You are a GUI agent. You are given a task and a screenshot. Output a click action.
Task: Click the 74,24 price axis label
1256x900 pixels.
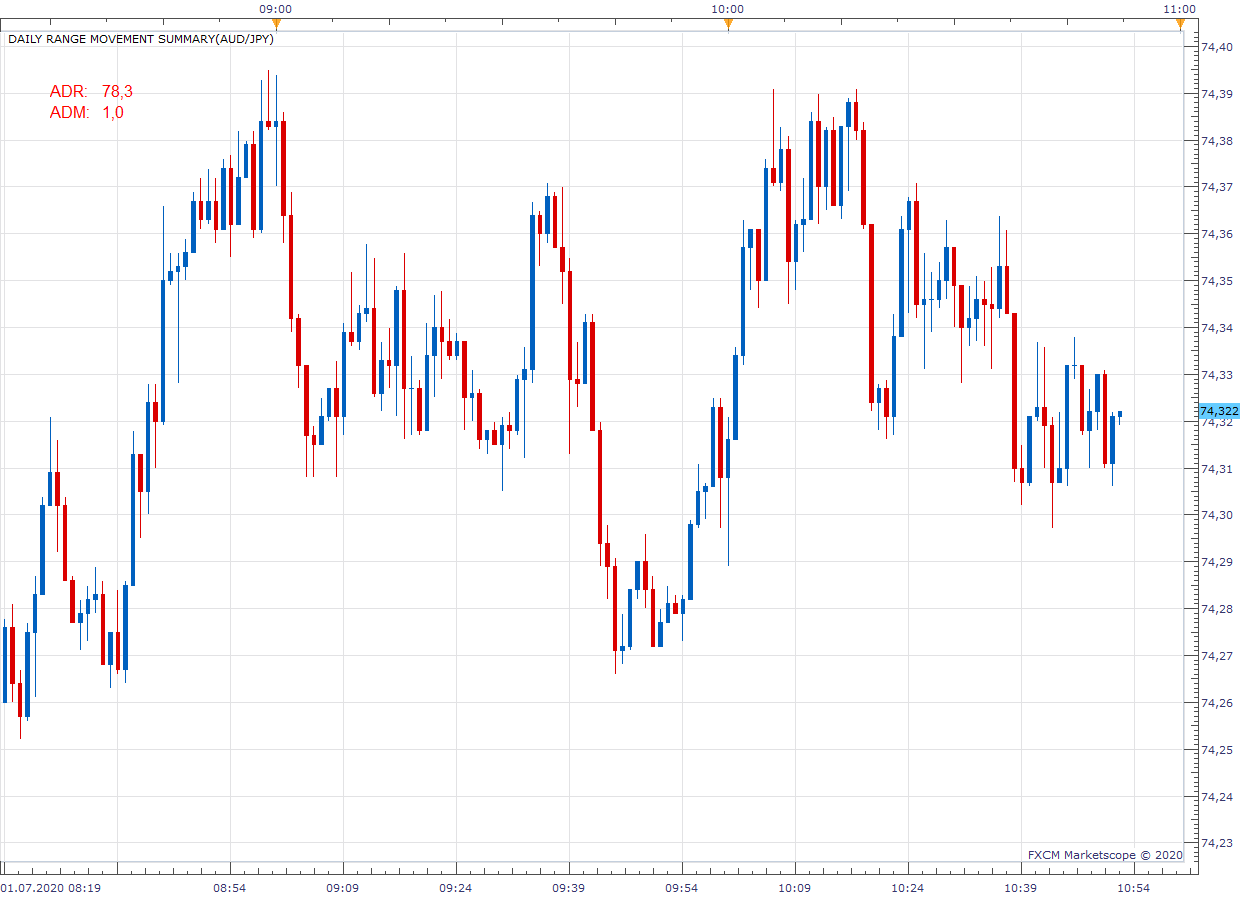coord(1216,797)
